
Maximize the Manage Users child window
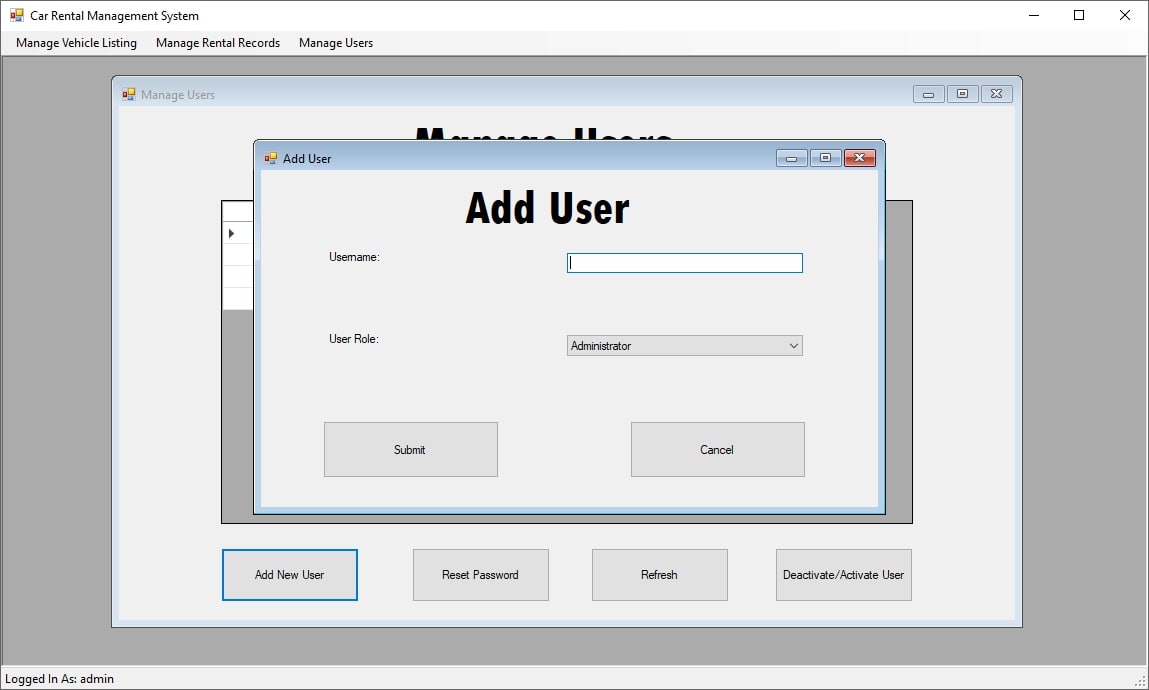[x=962, y=94]
